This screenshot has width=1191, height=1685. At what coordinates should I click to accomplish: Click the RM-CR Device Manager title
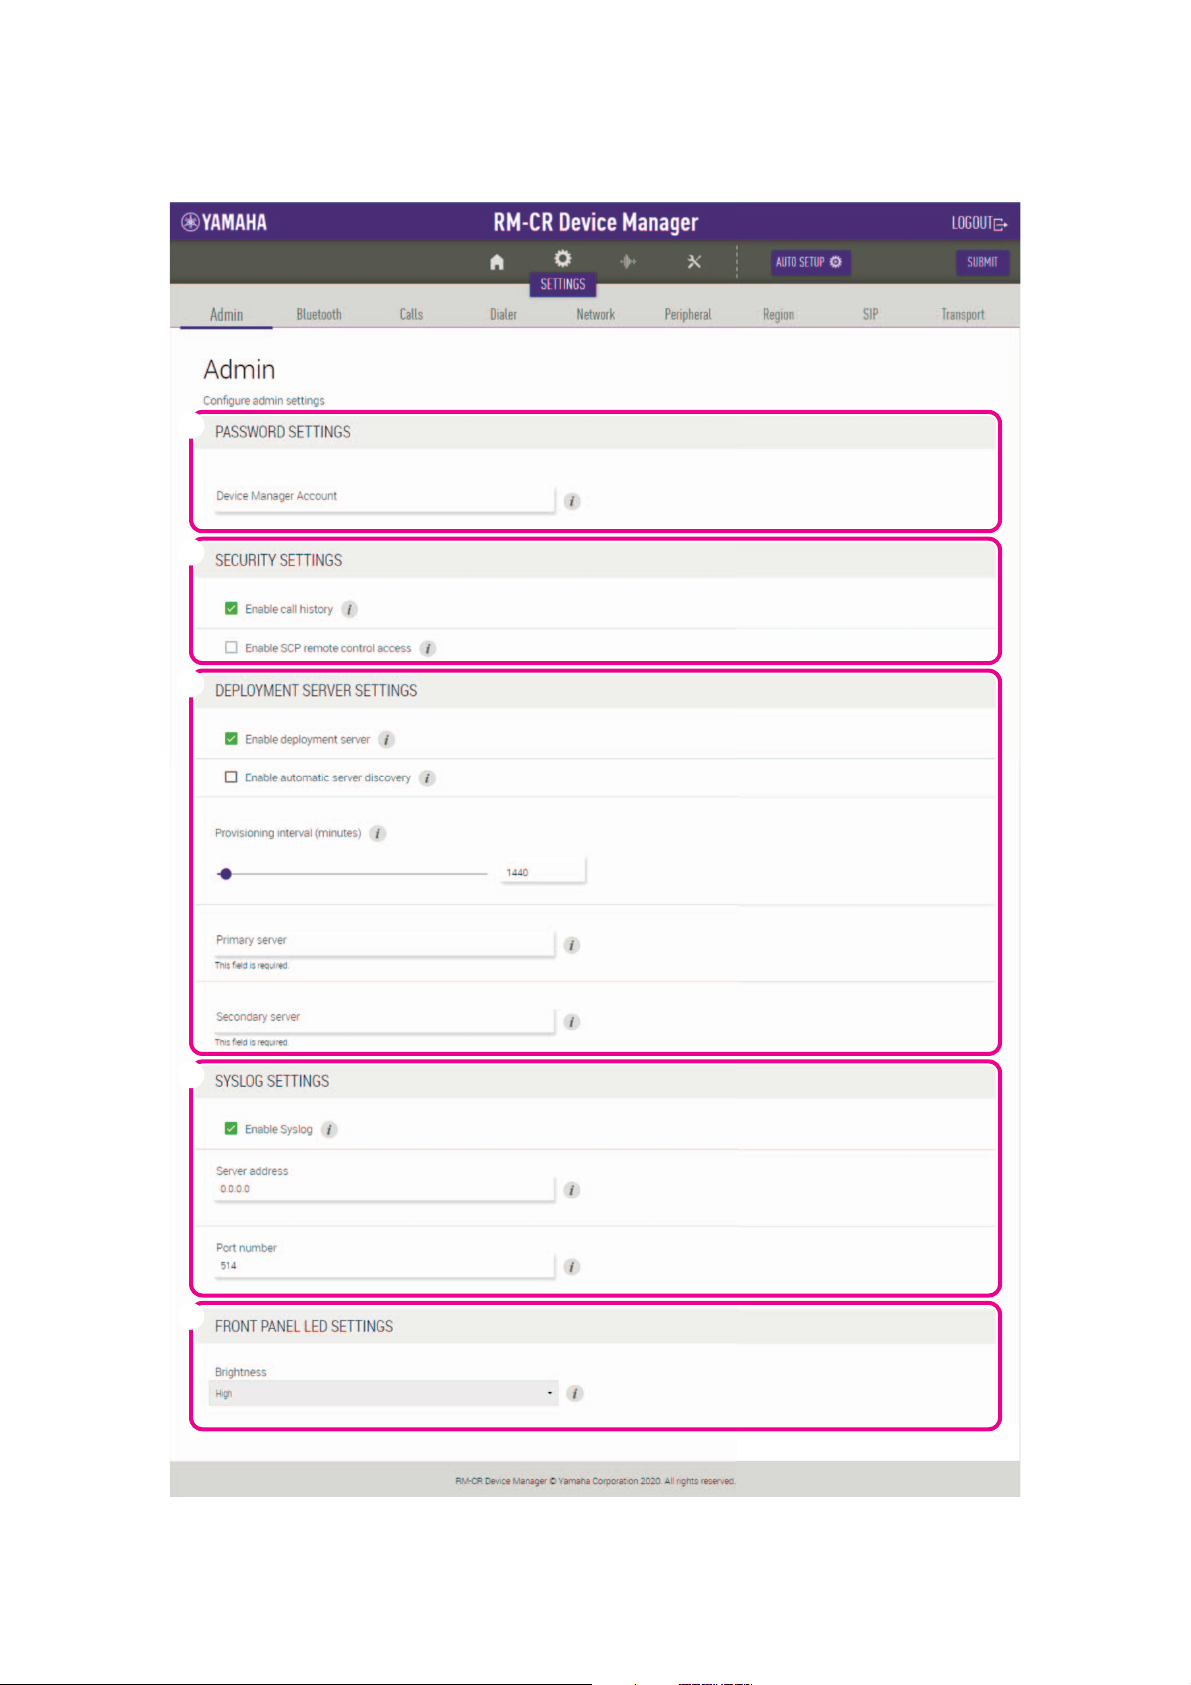(x=596, y=222)
